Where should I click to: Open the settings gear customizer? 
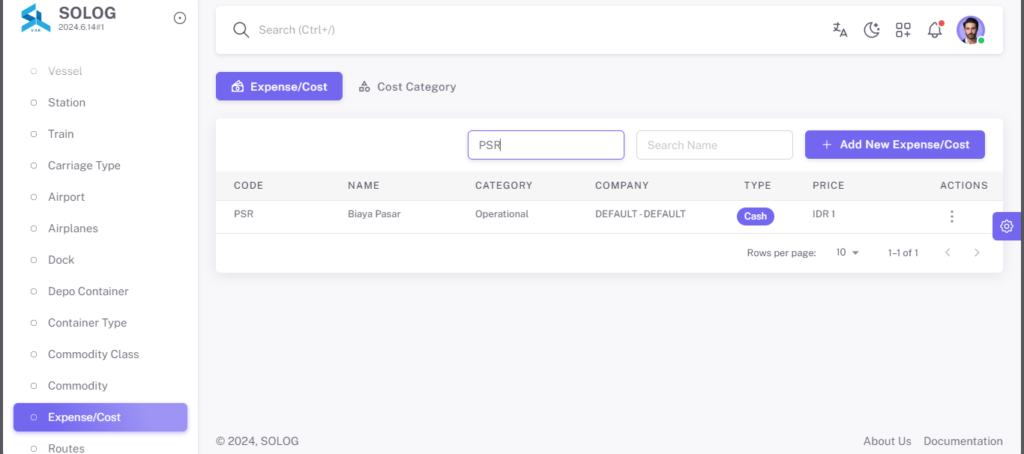1006,226
